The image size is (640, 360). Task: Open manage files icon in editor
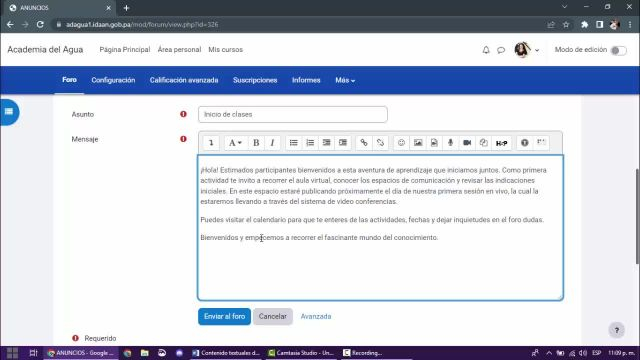pos(484,143)
